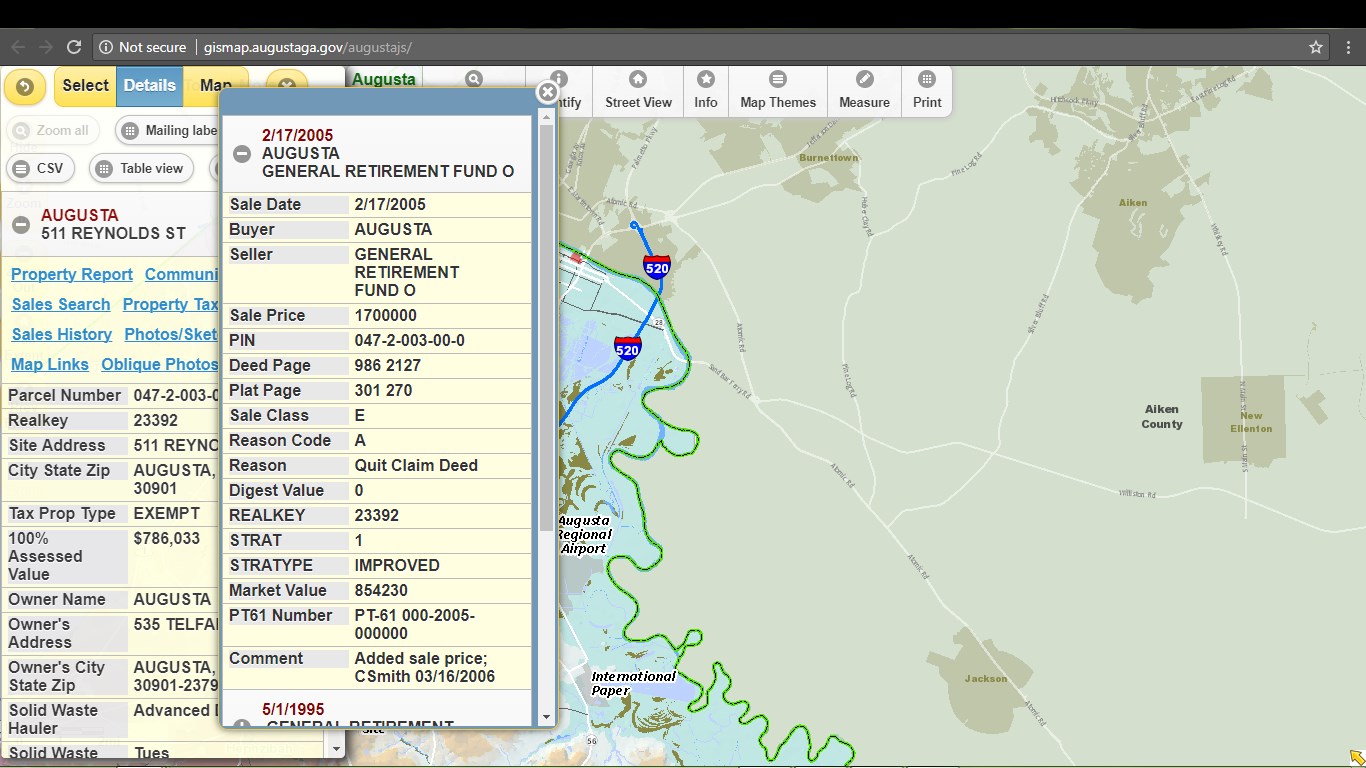This screenshot has height=768, width=1366.
Task: Export results with the CSV button
Action: (39, 168)
